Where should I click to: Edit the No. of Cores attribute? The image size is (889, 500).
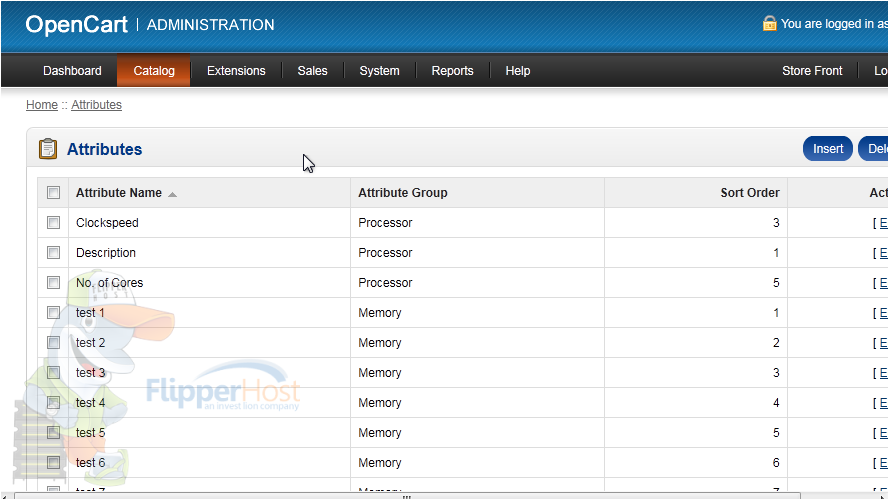click(x=883, y=283)
